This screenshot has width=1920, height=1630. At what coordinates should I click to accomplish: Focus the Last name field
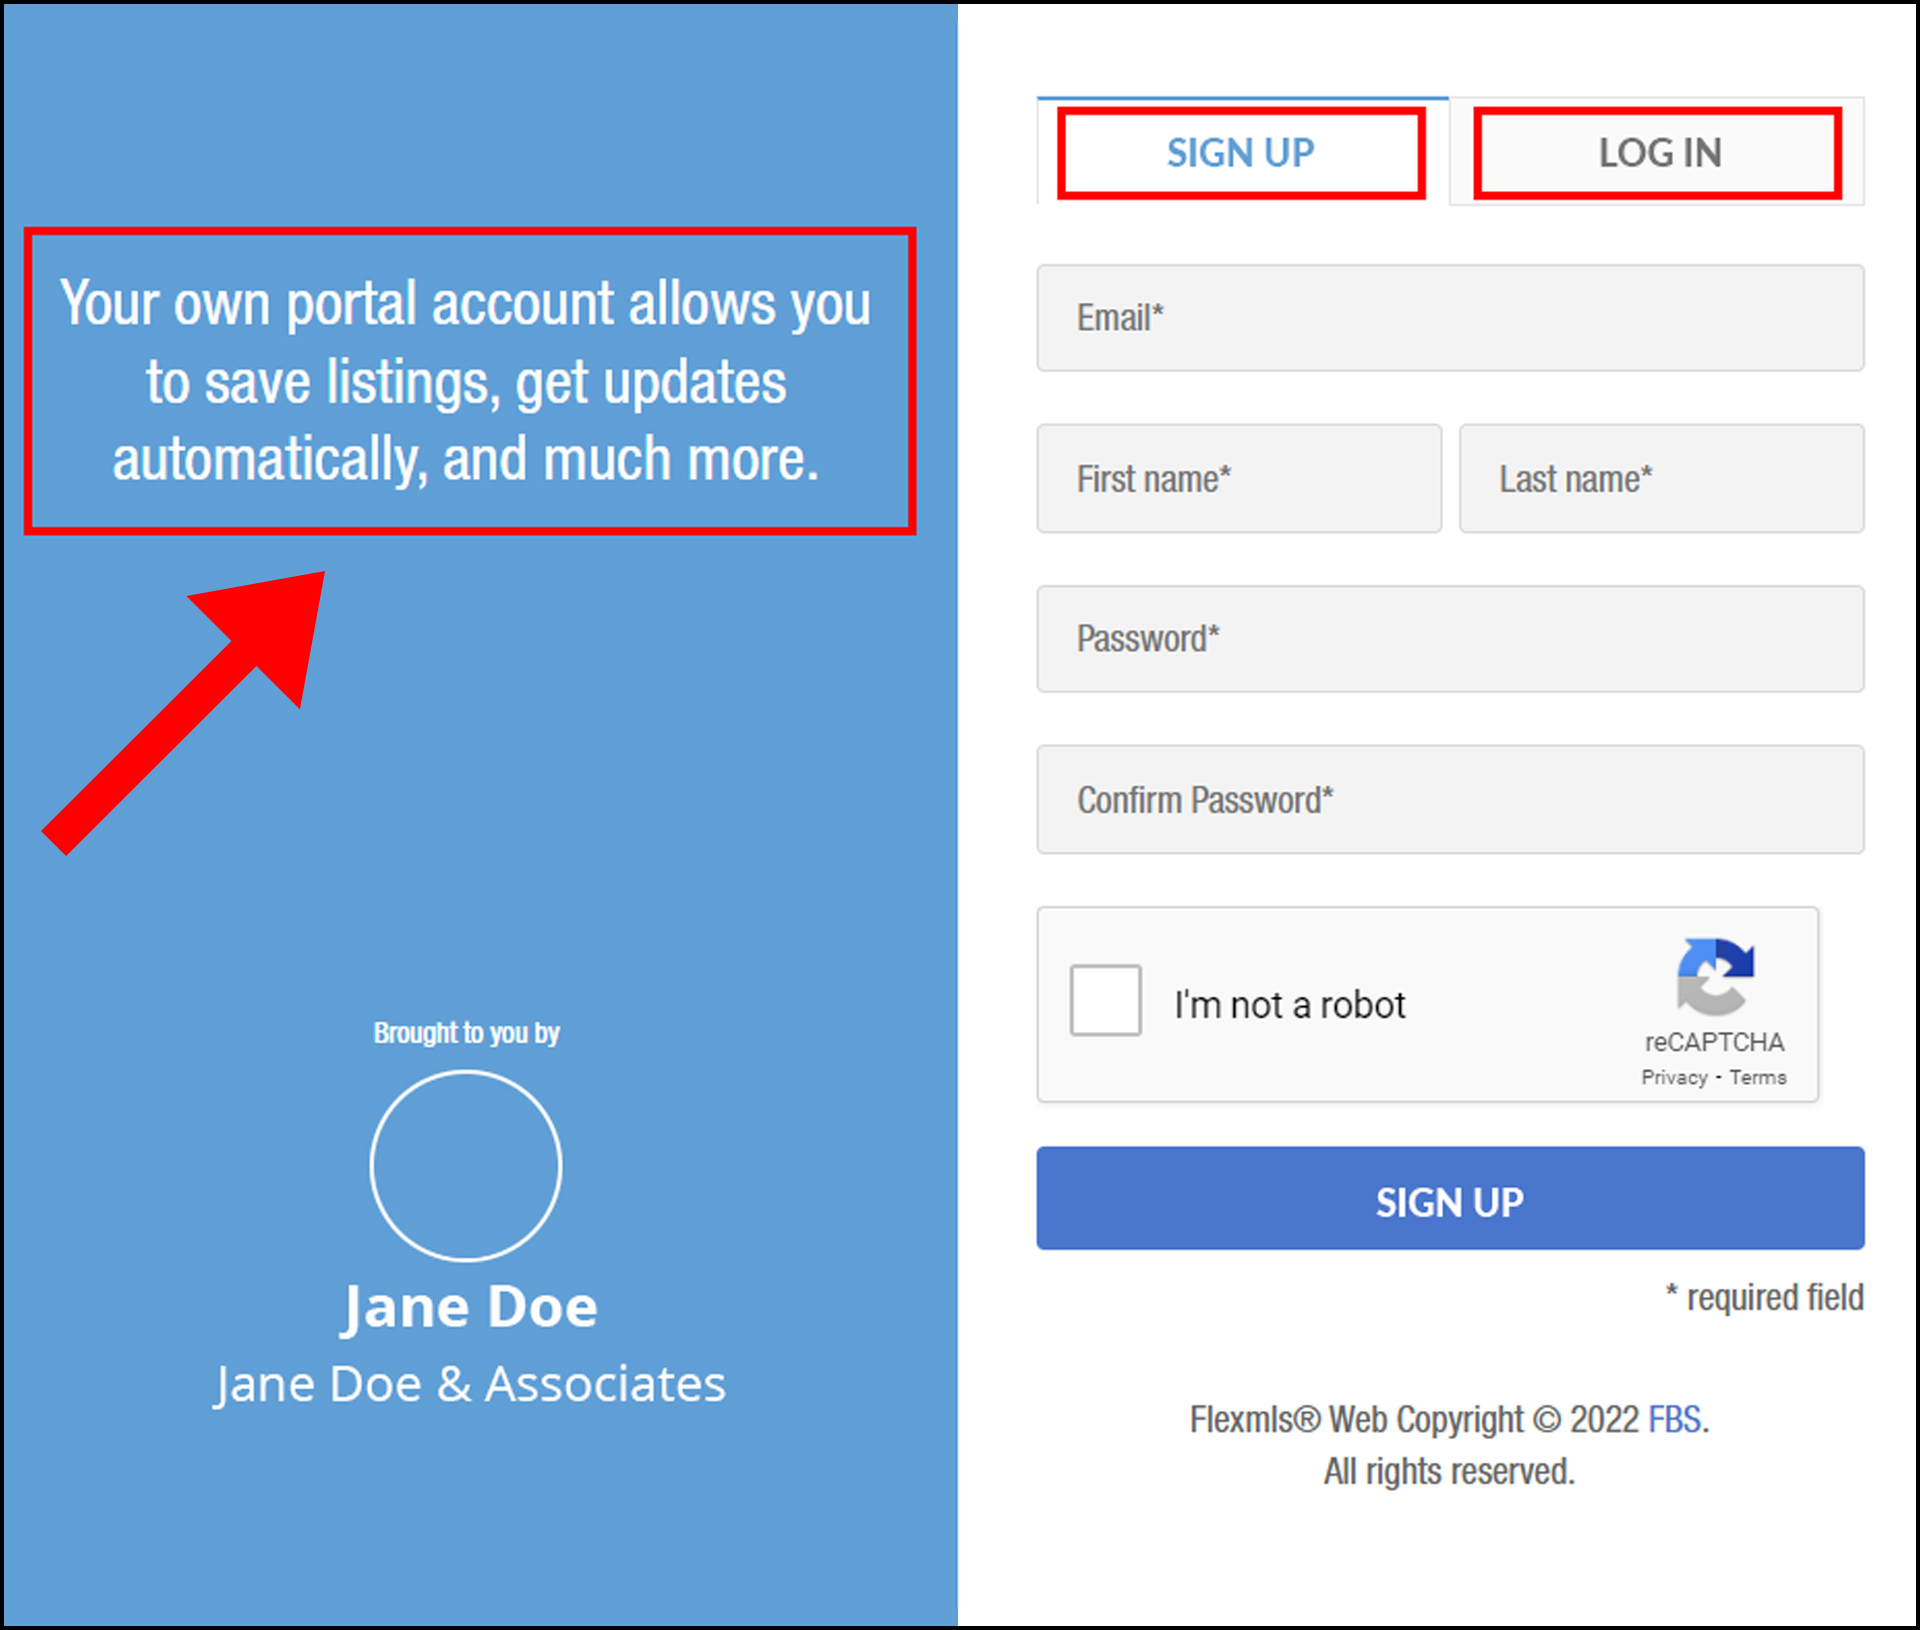point(1660,479)
